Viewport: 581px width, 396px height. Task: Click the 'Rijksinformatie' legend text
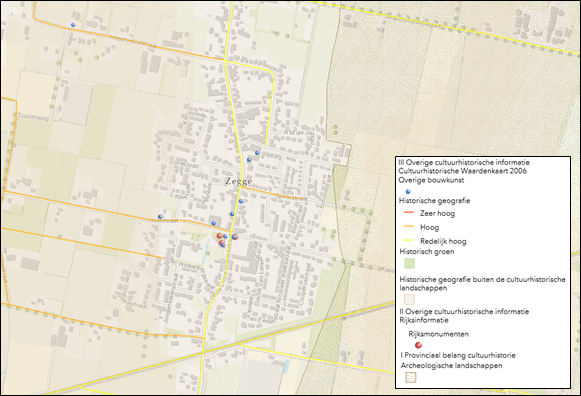(x=424, y=320)
